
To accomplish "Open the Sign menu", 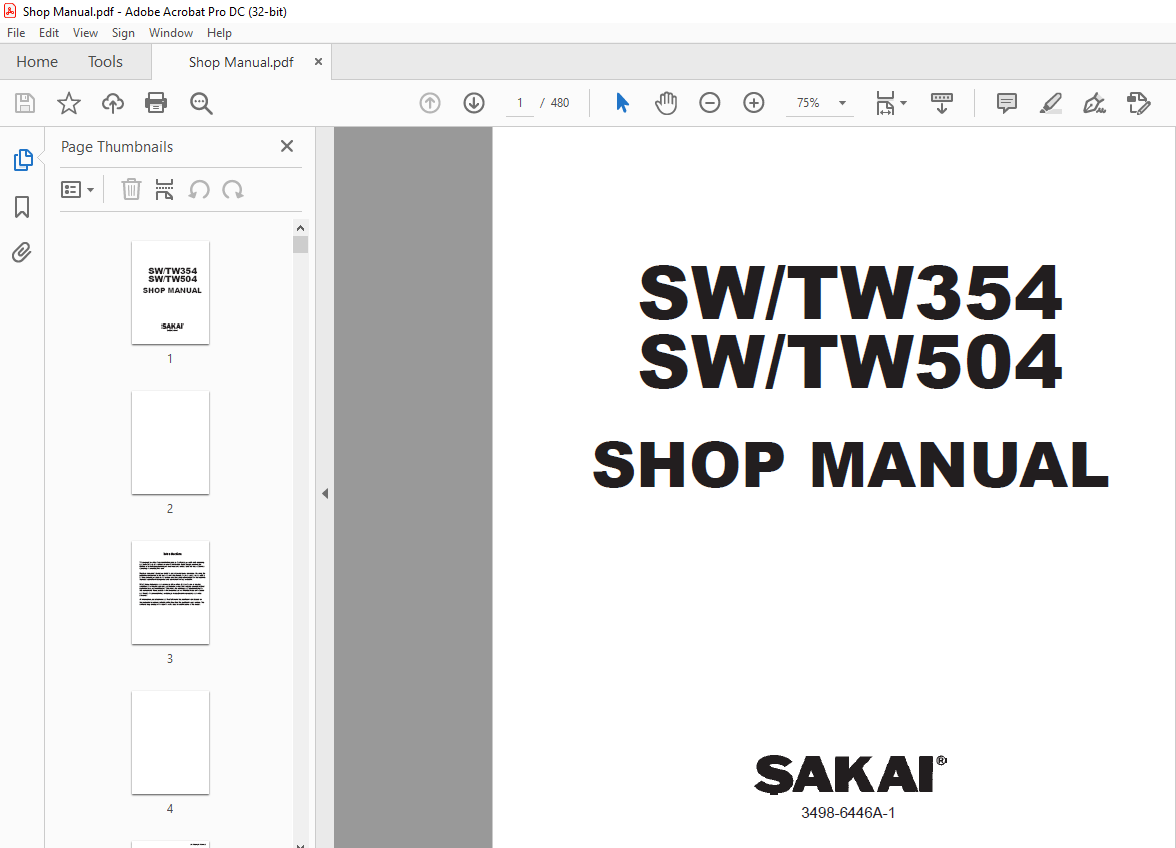I will coord(123,33).
